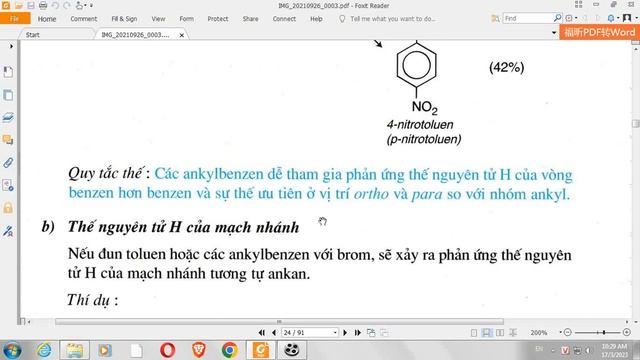Redo action in the quick access toolbar
Image resolution: width=640 pixels, height=360 pixels.
pyautogui.click(x=67, y=5)
